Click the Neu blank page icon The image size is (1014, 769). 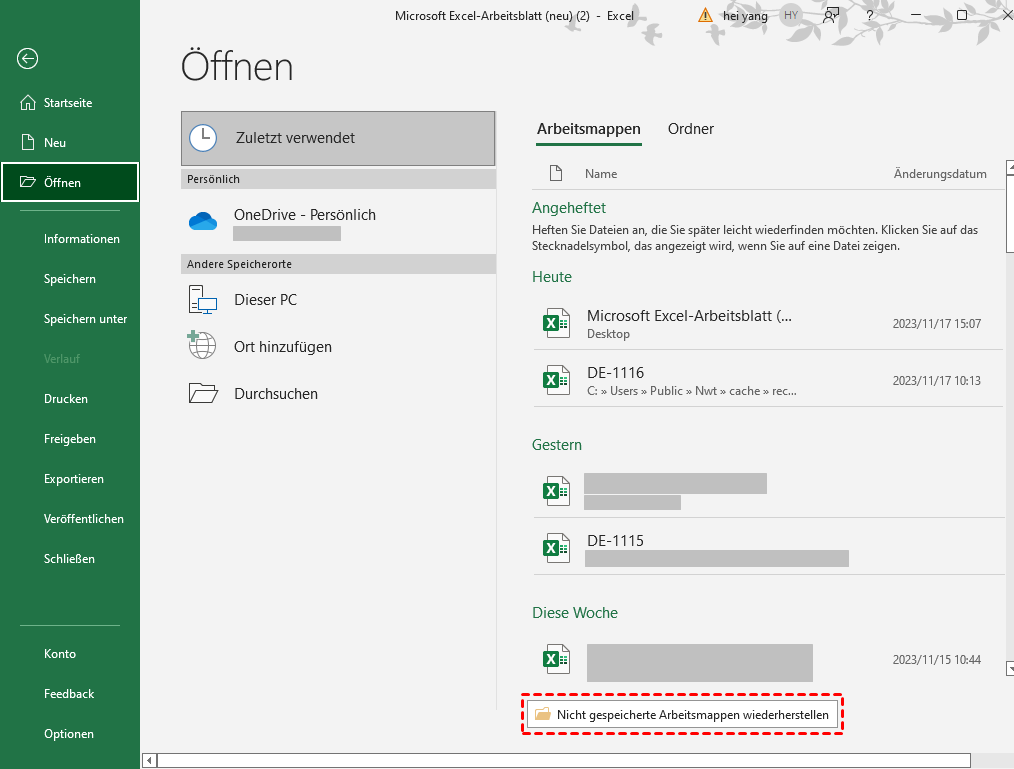[28, 142]
